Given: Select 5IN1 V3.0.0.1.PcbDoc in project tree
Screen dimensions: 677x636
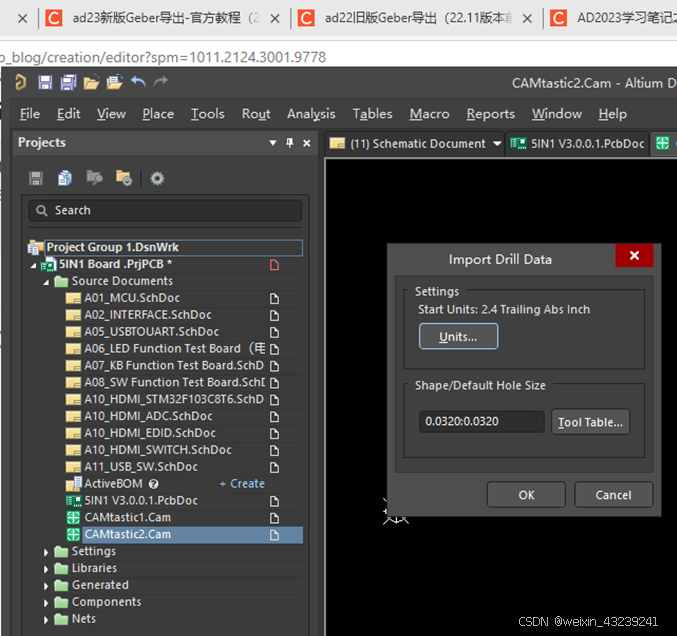Looking at the screenshot, I should pyautogui.click(x=141, y=500).
